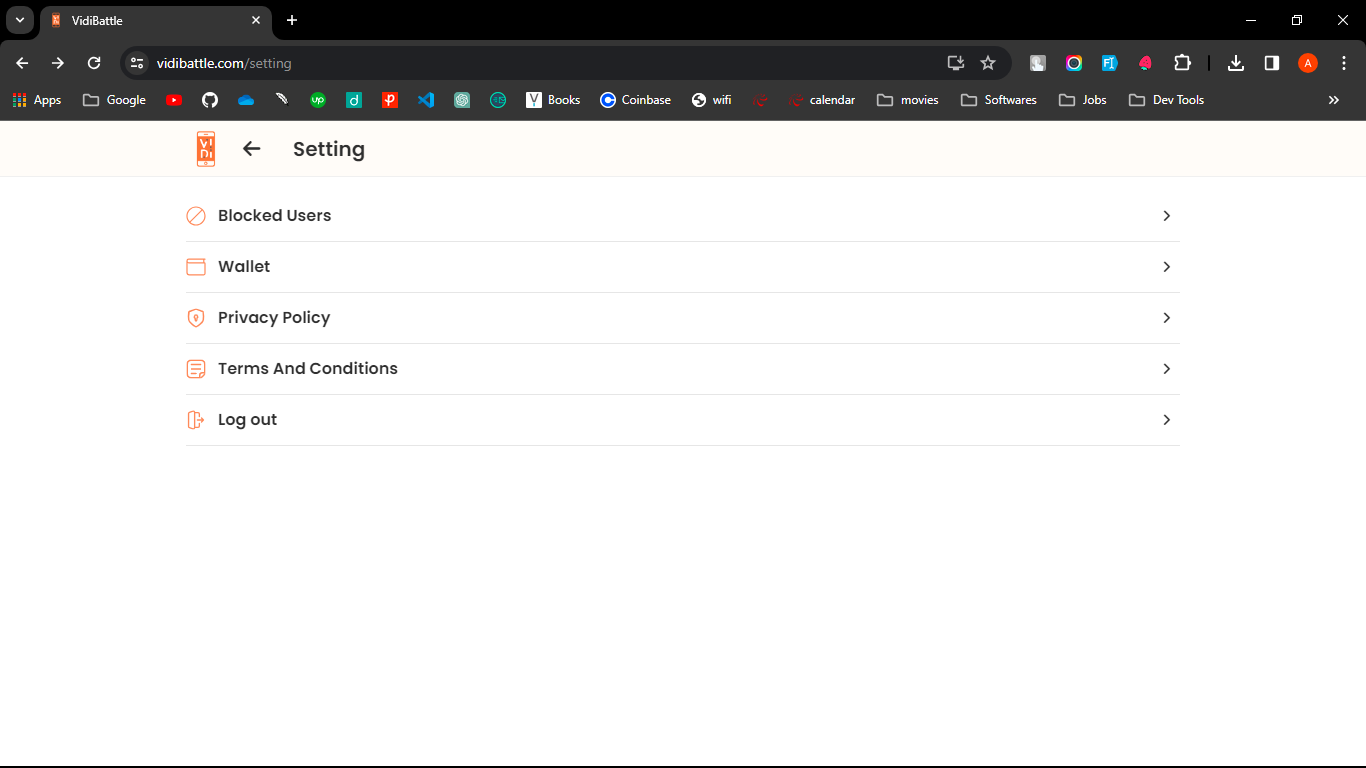Click the Privacy Policy row chevron
This screenshot has width=1366, height=768.
tap(1166, 318)
